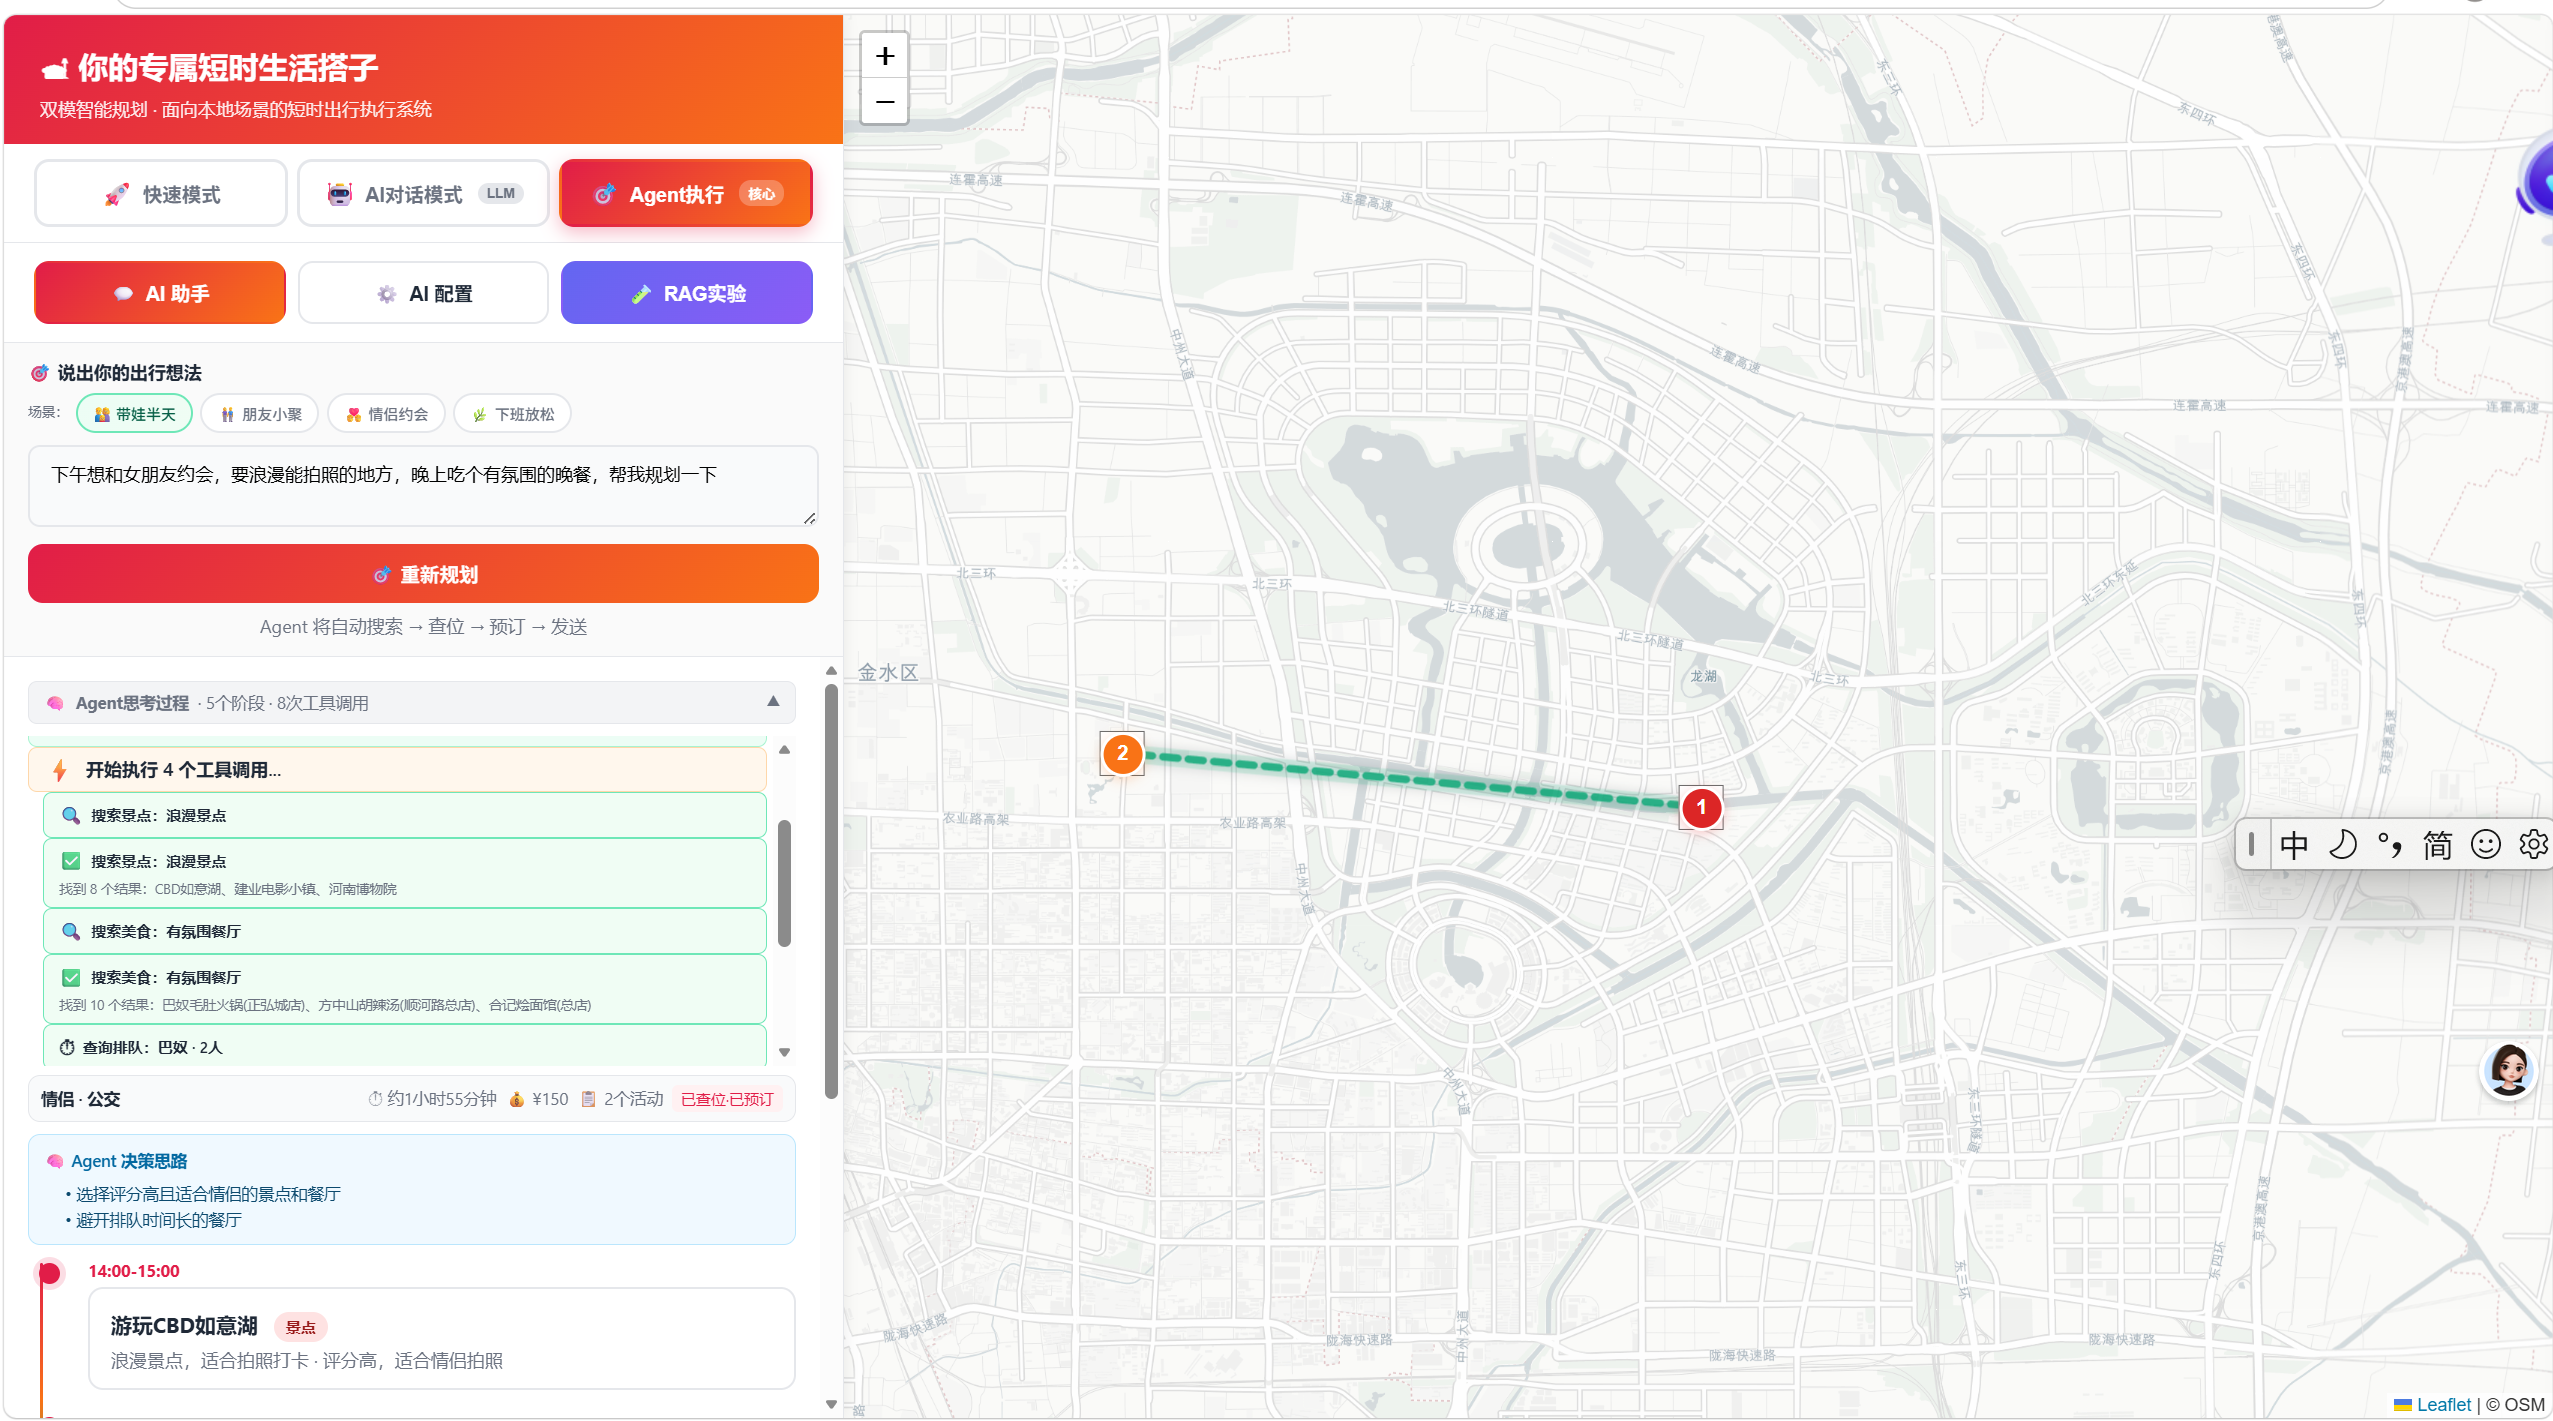The image size is (2553, 1421).
Task: Click the results panel scrollbar down arrow
Action: click(830, 1405)
